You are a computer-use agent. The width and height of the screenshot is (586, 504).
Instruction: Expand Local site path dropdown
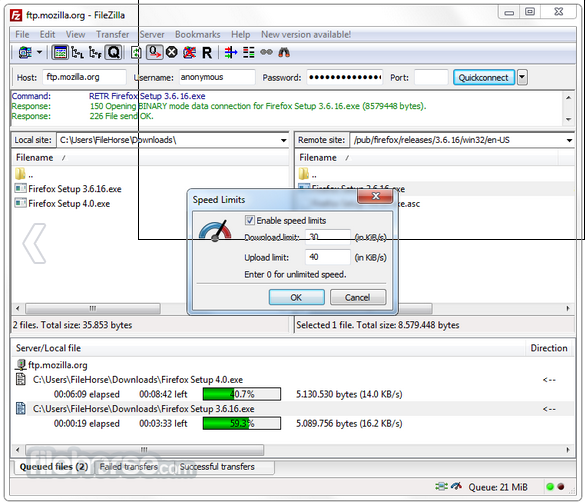click(x=284, y=140)
